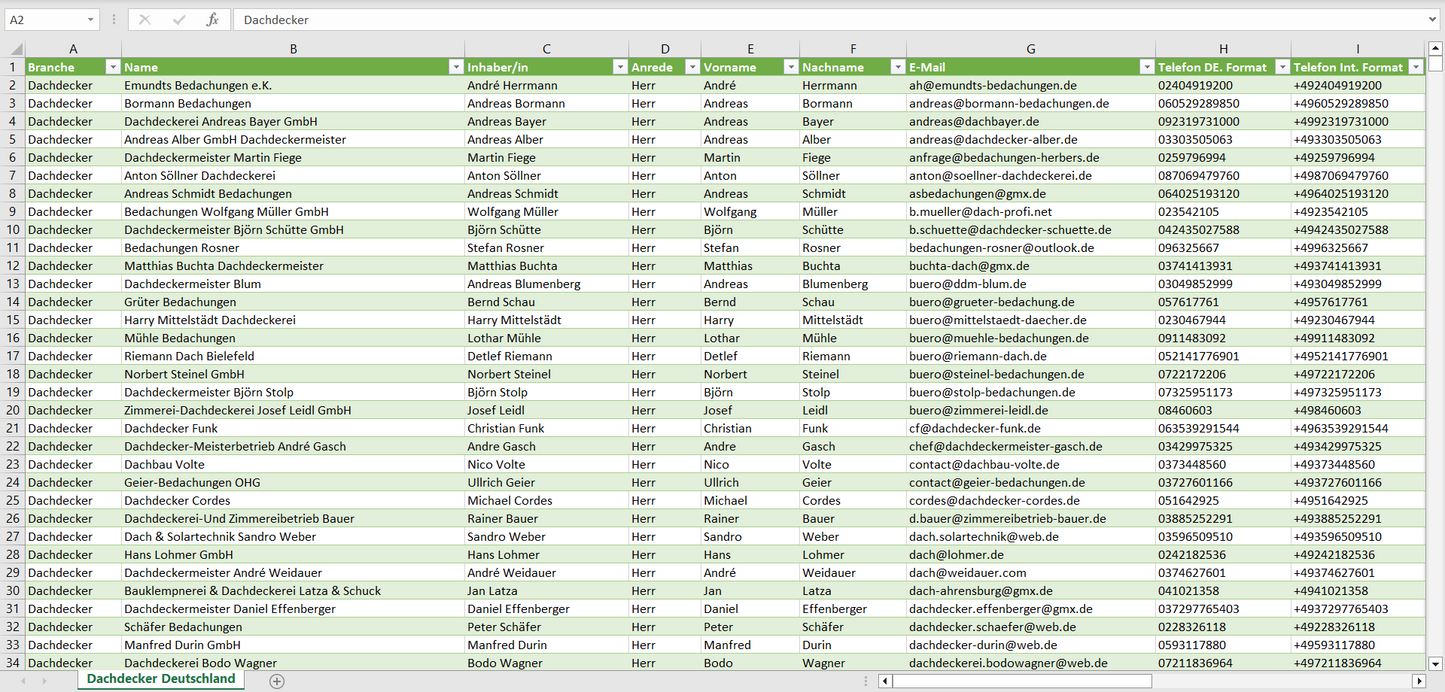Add a new sheet with plus icon
This screenshot has width=1445, height=692.
tap(277, 681)
